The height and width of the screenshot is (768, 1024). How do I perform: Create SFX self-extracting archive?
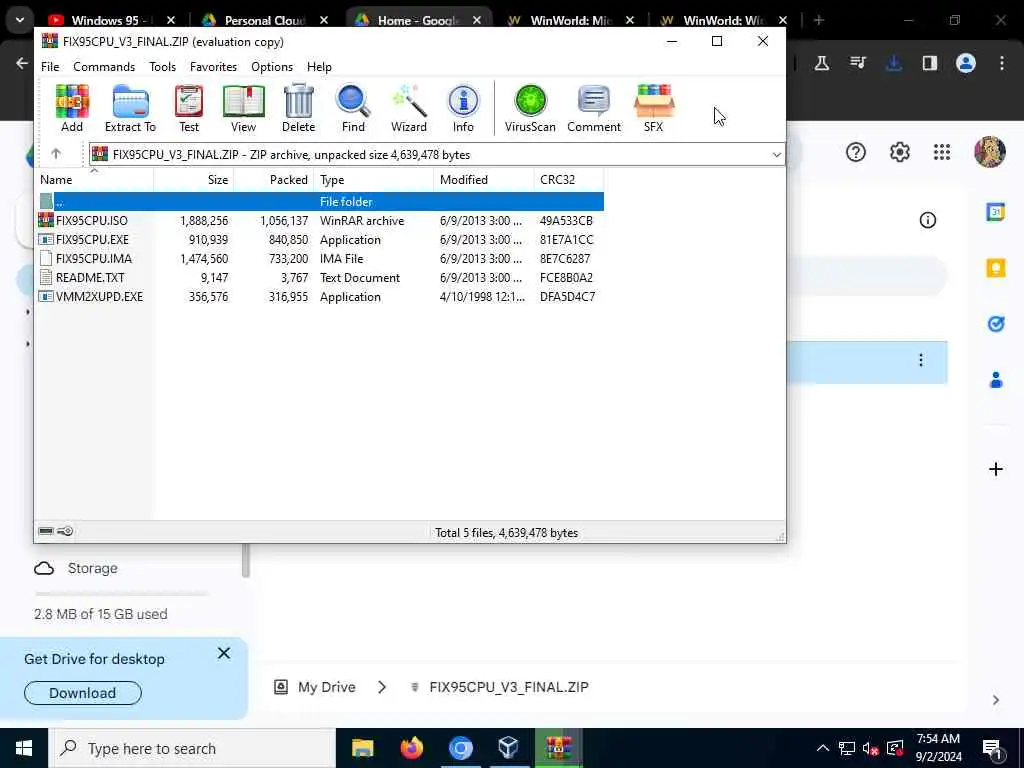pyautogui.click(x=654, y=108)
